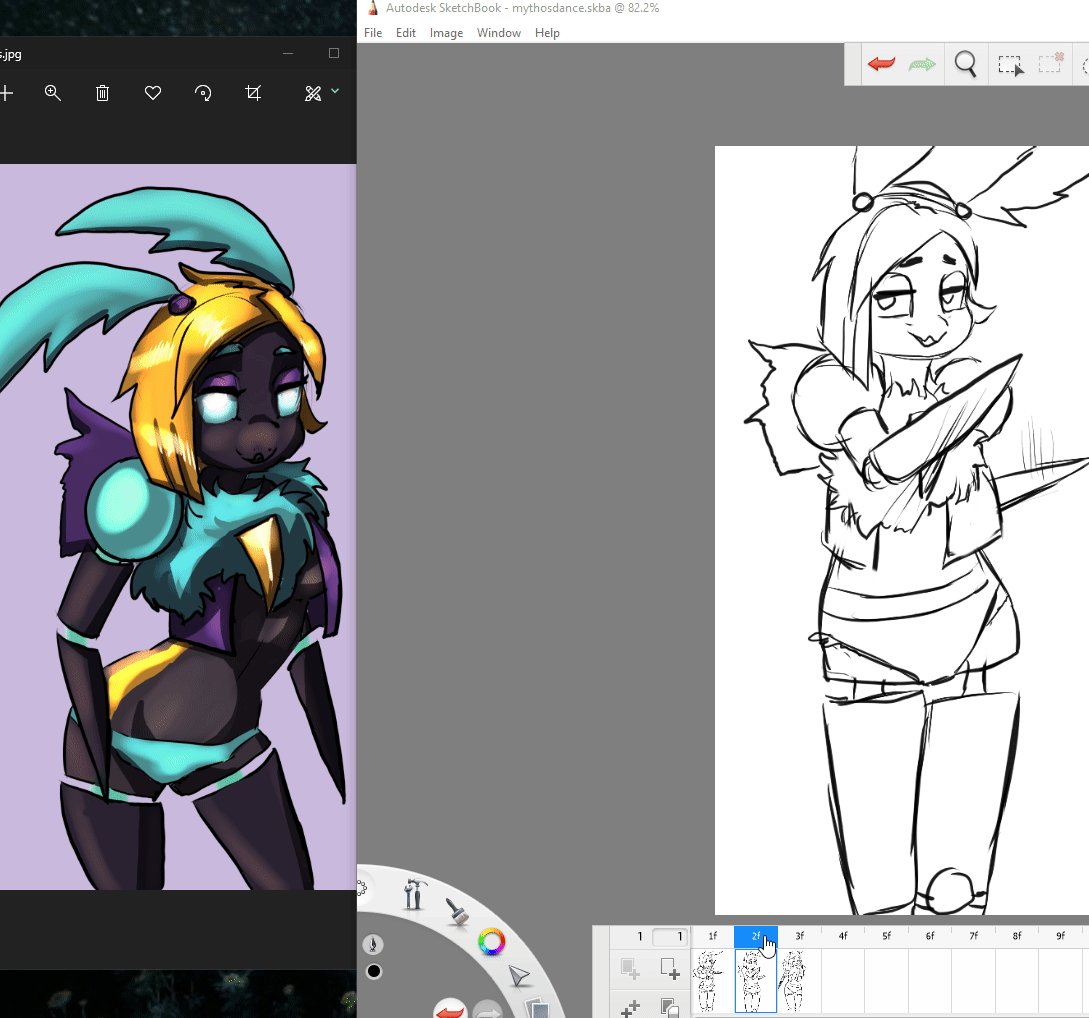Open the Window menu
The image size is (1089, 1018).
(x=498, y=33)
